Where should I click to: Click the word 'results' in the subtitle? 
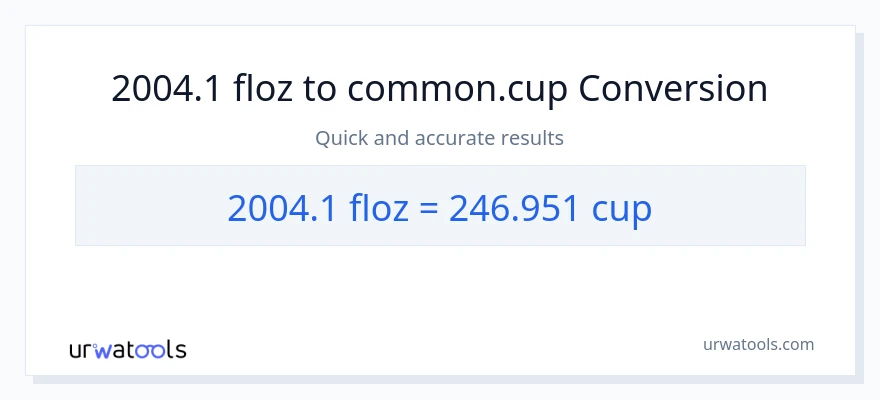pyautogui.click(x=533, y=138)
